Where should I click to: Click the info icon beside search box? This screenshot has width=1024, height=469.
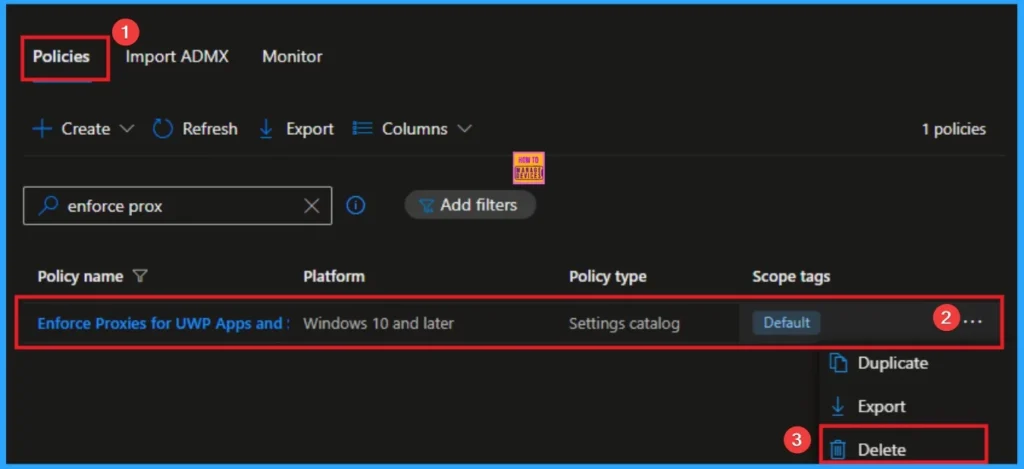pyautogui.click(x=355, y=206)
